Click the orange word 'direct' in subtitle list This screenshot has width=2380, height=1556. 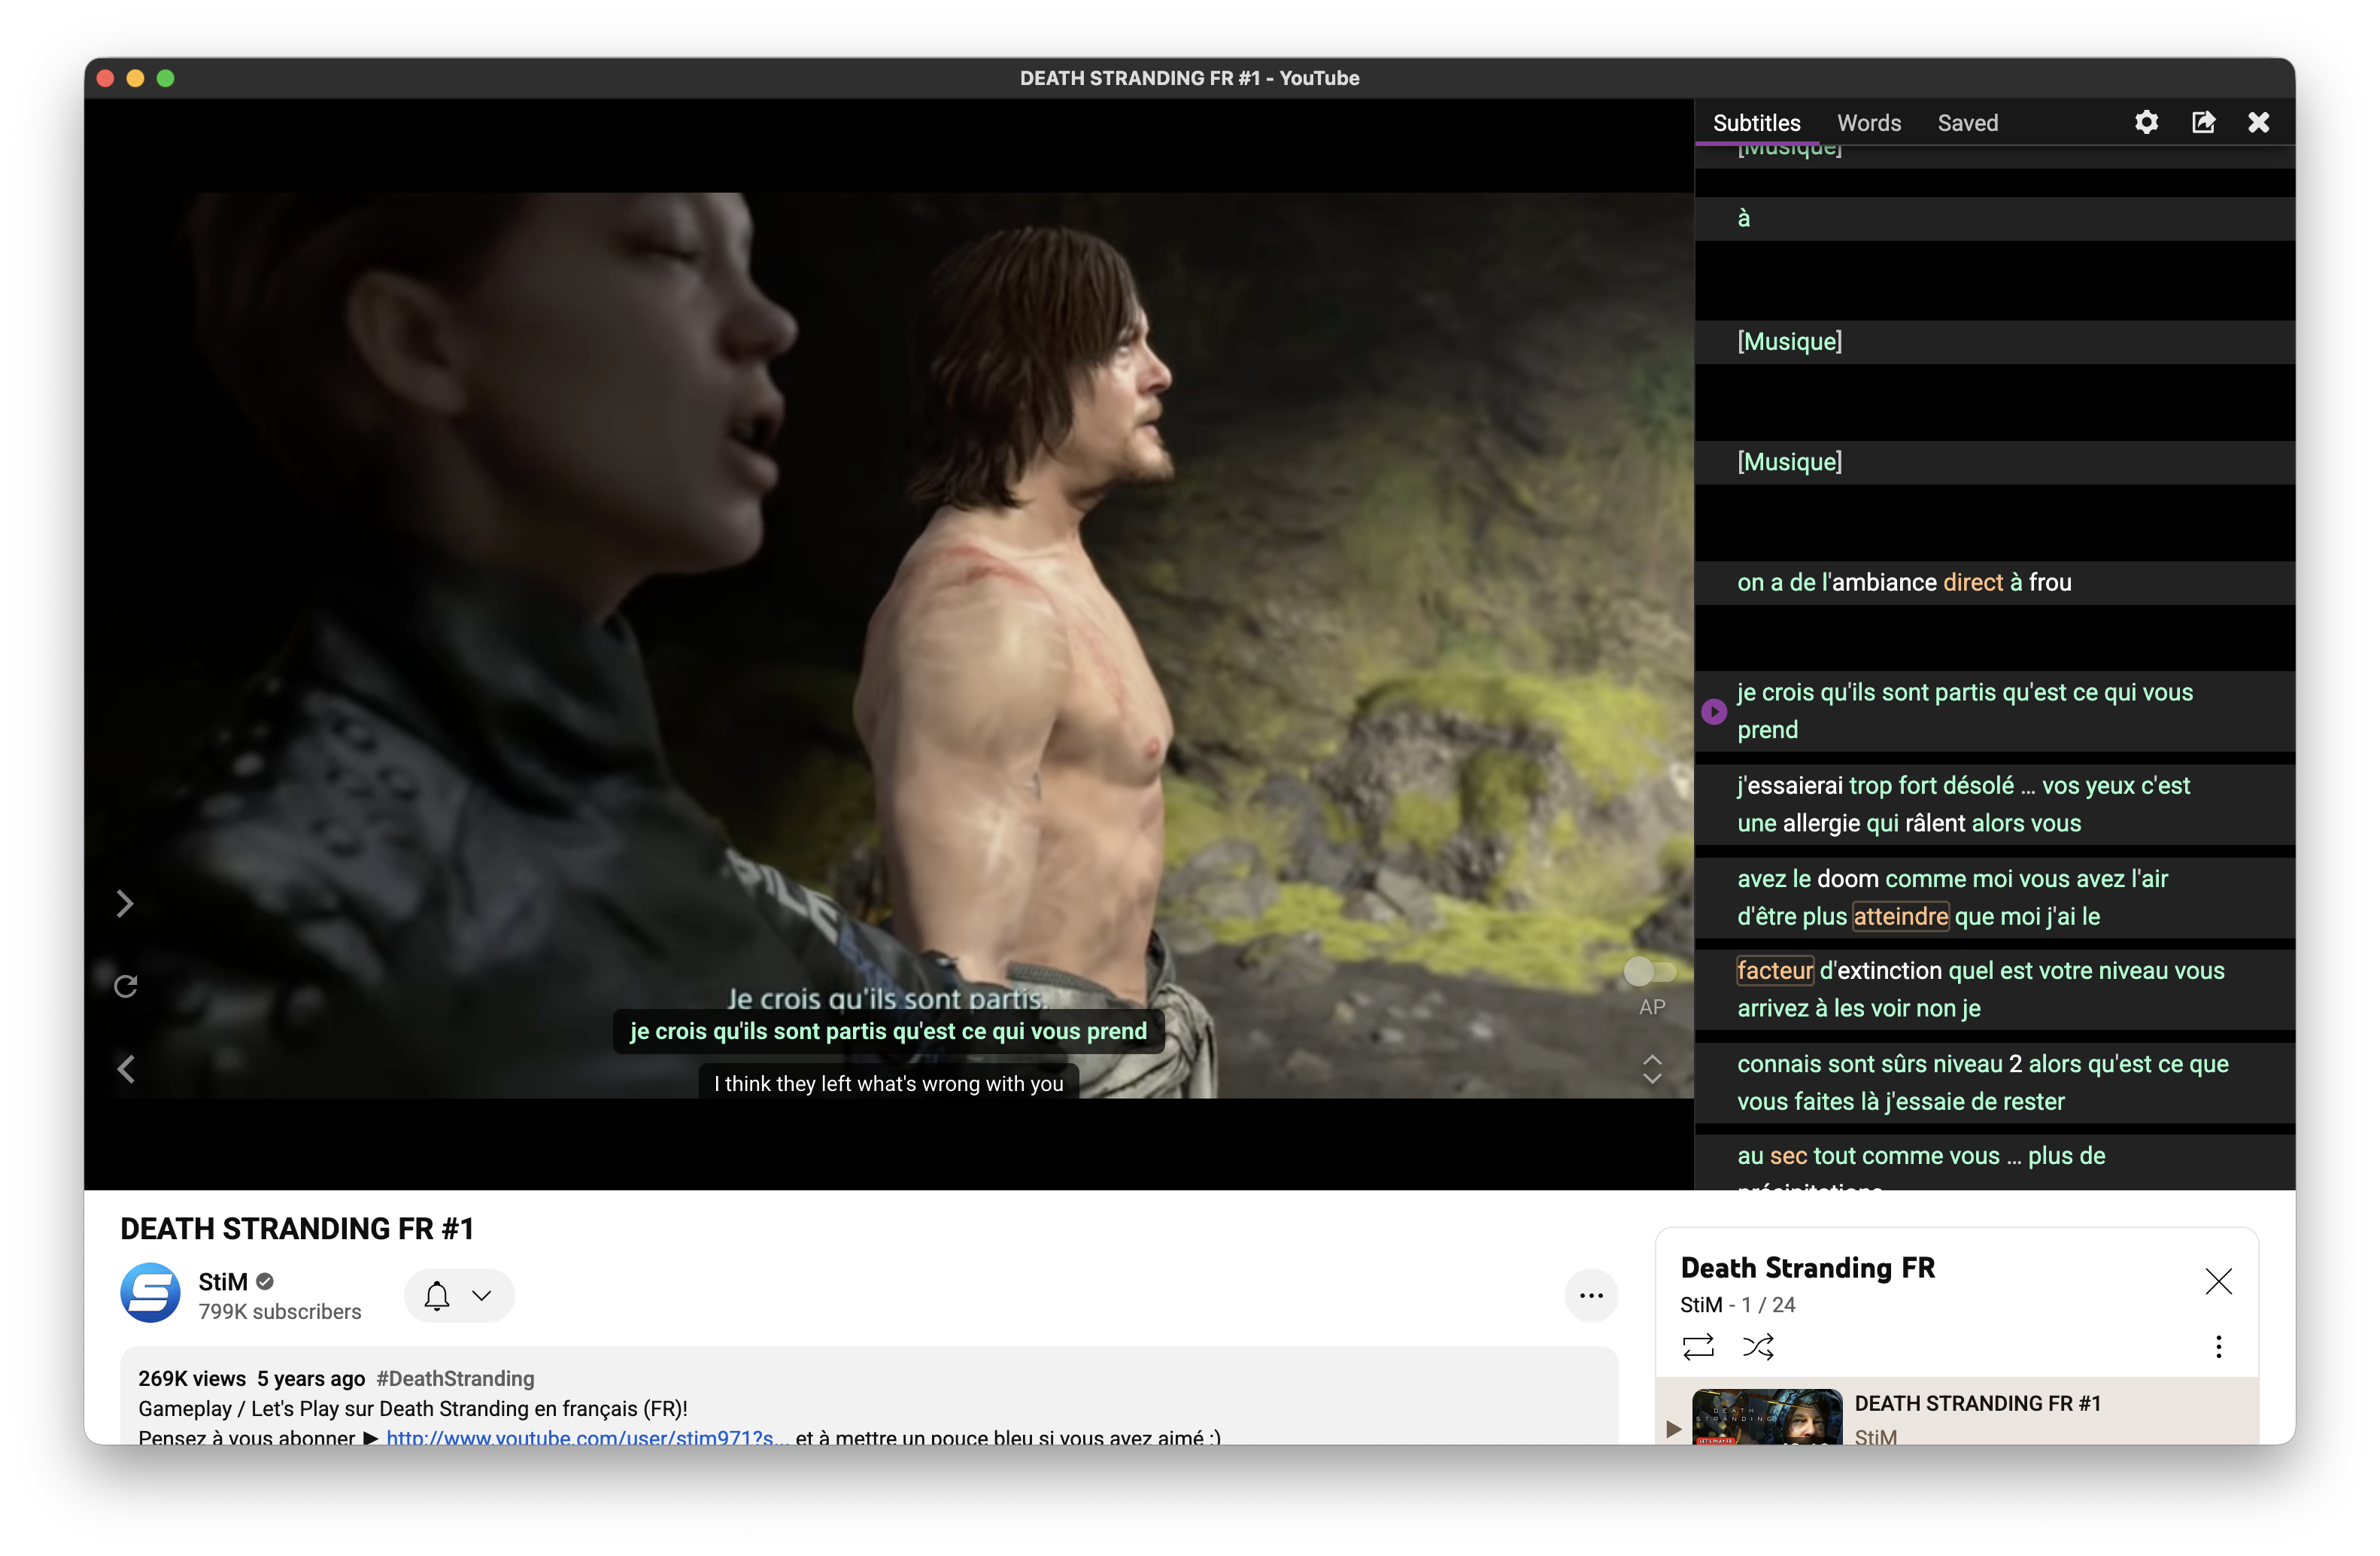pos(1972,582)
